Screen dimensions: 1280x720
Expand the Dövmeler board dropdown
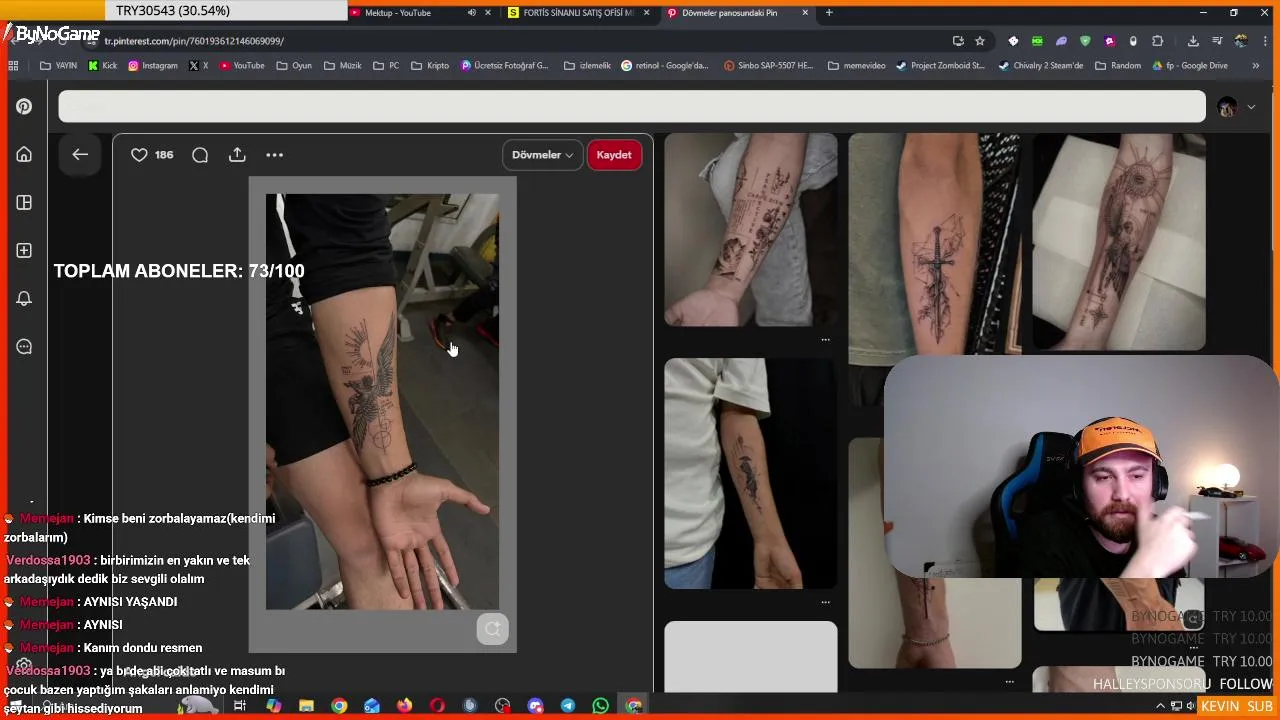542,155
